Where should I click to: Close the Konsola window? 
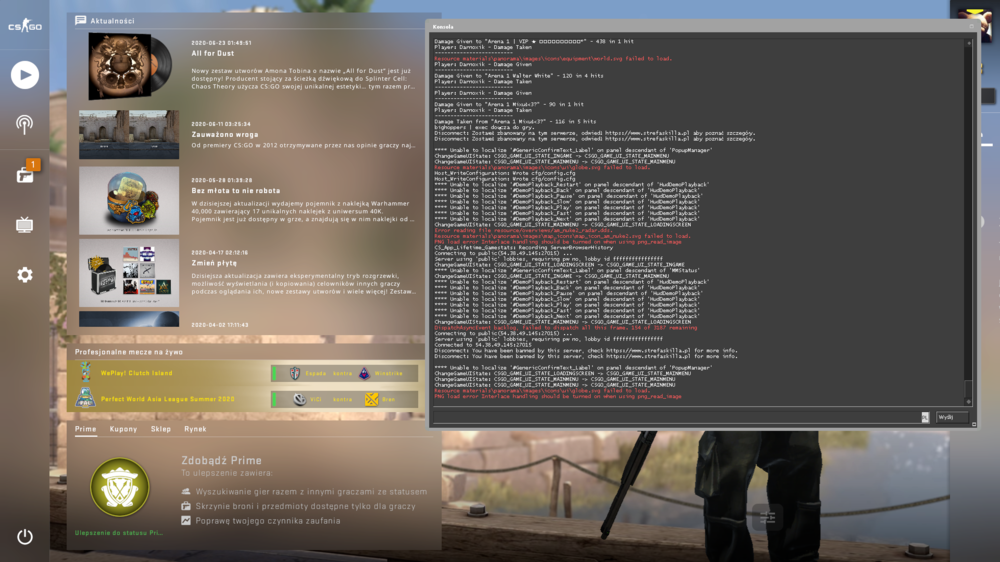click(x=971, y=27)
